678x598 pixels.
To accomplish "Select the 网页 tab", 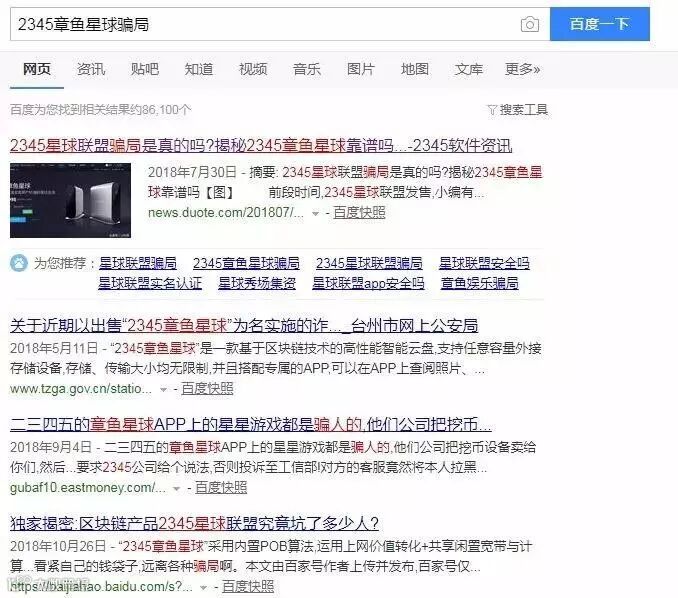I will pos(37,69).
